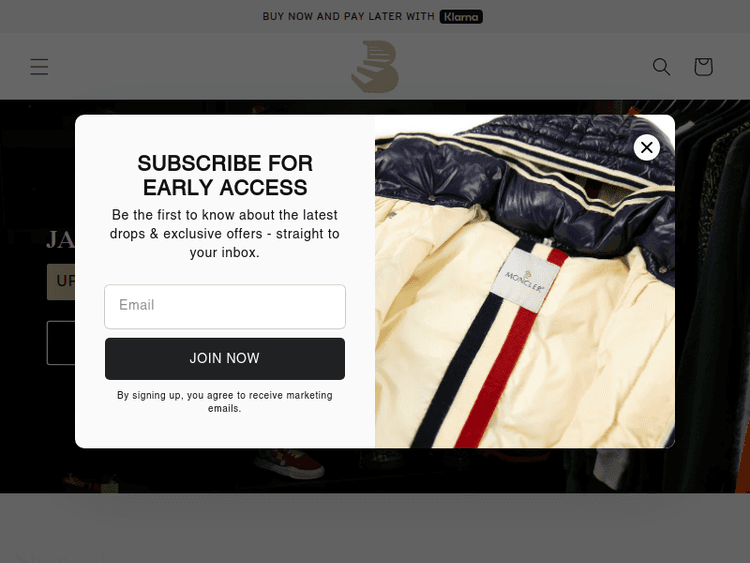This screenshot has height=563, width=750.
Task: Focus the Email input field
Action: coord(225,307)
